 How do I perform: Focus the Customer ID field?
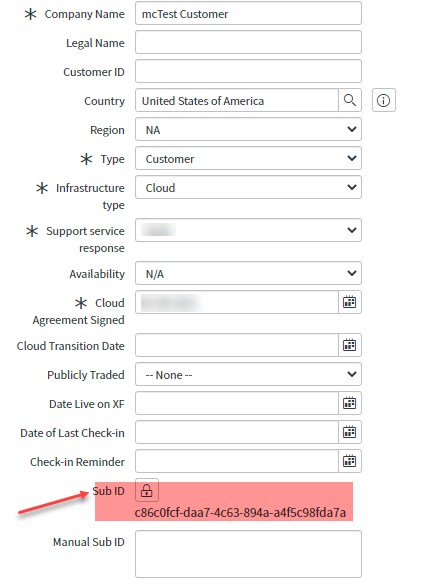tap(248, 71)
